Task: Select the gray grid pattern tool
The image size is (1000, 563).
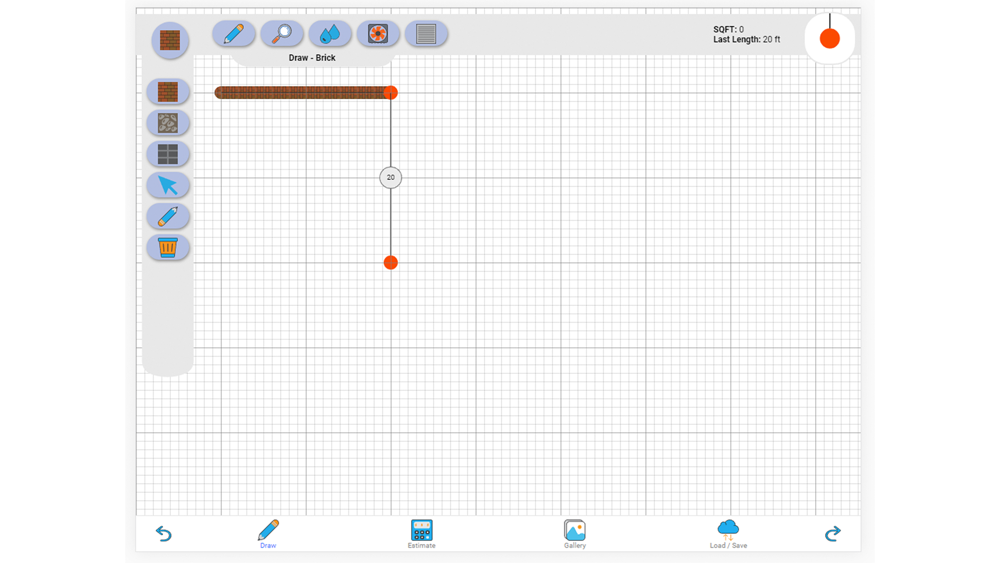Action: coord(426,34)
